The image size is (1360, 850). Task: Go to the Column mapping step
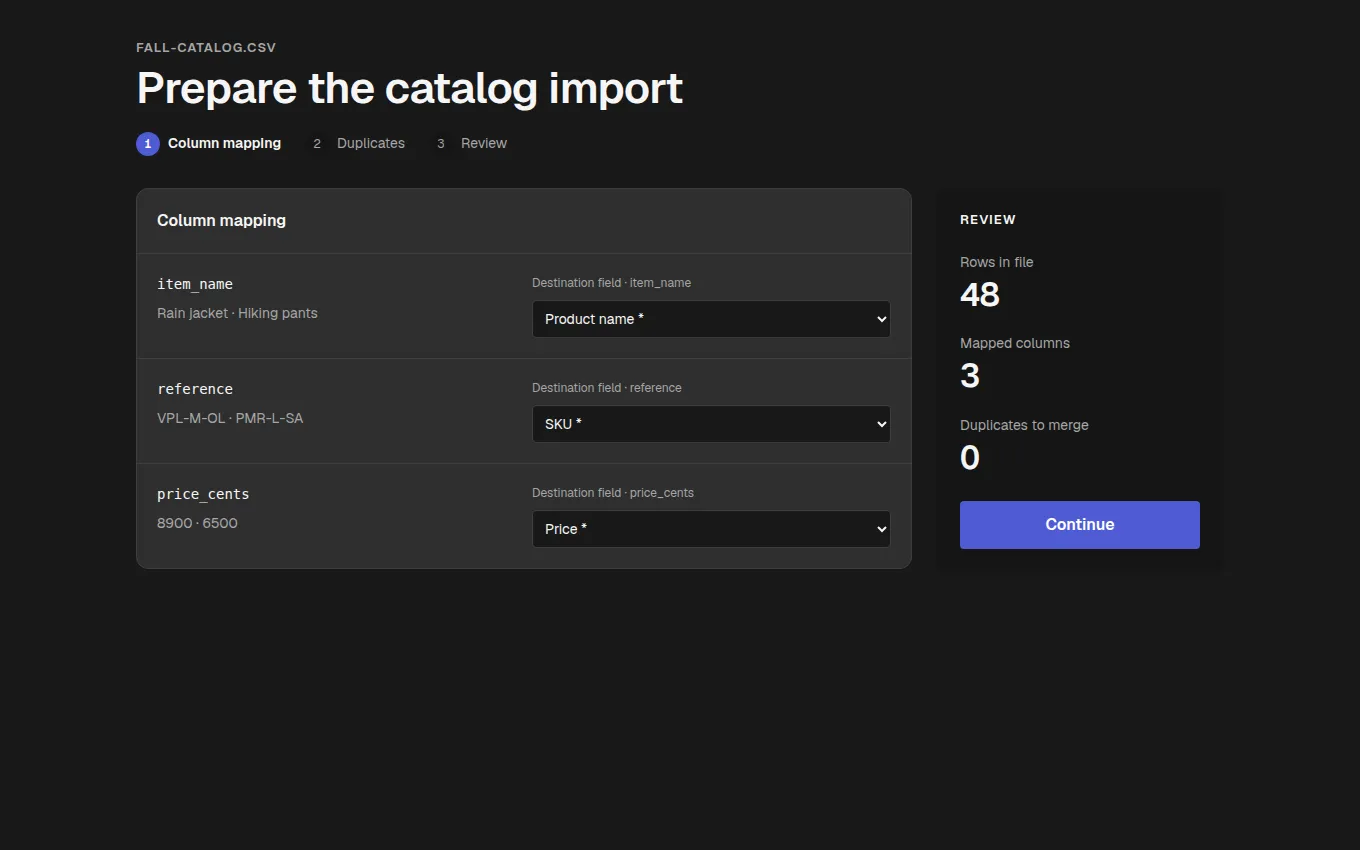tap(209, 144)
